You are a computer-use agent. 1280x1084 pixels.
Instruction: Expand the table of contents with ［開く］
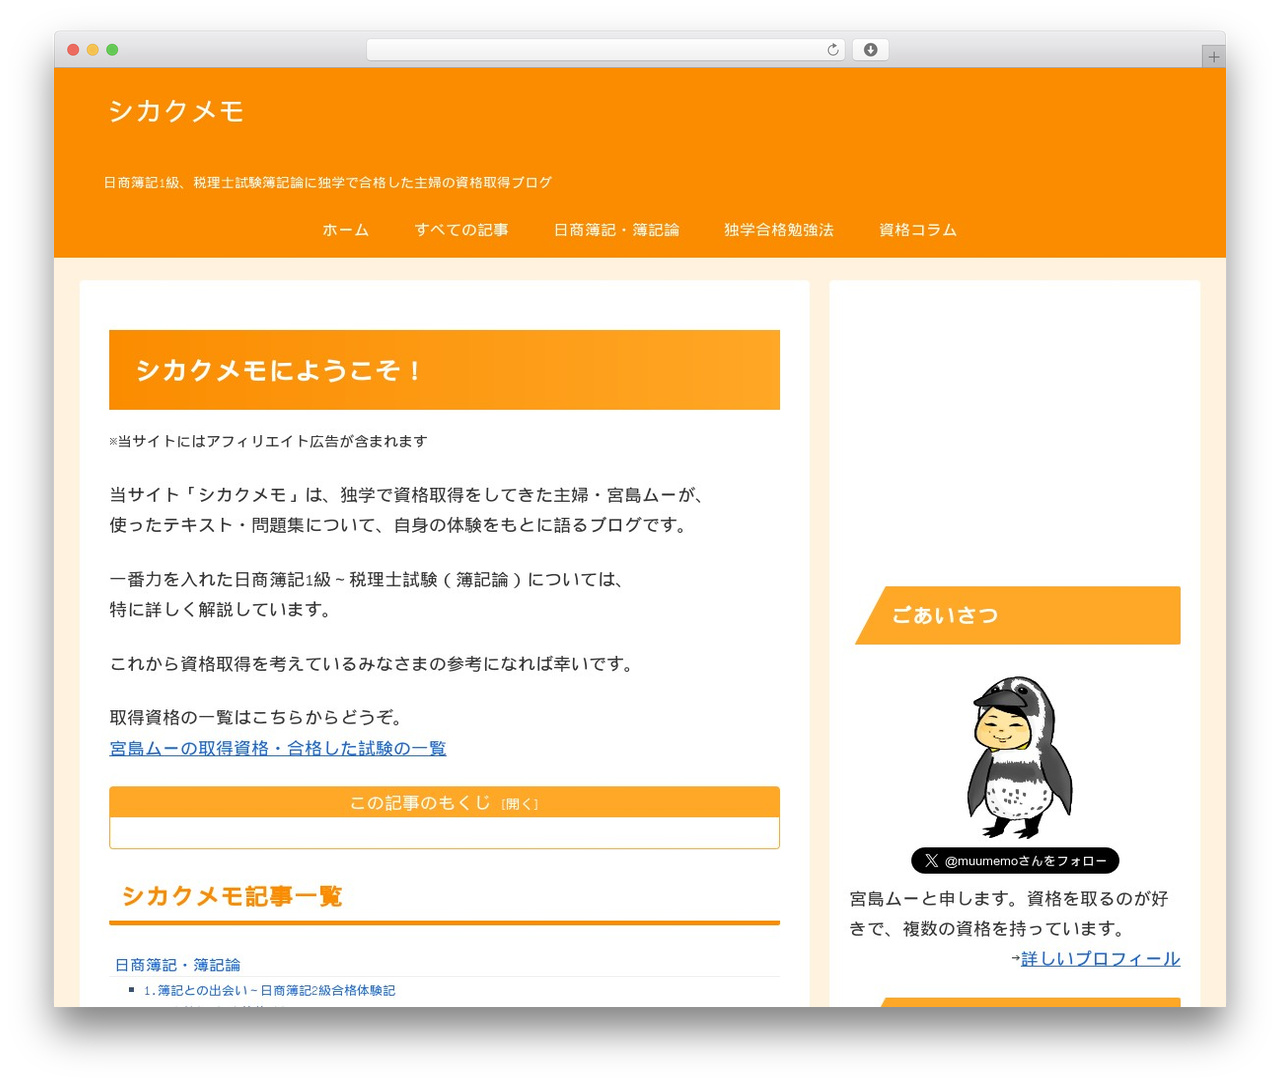point(519,804)
